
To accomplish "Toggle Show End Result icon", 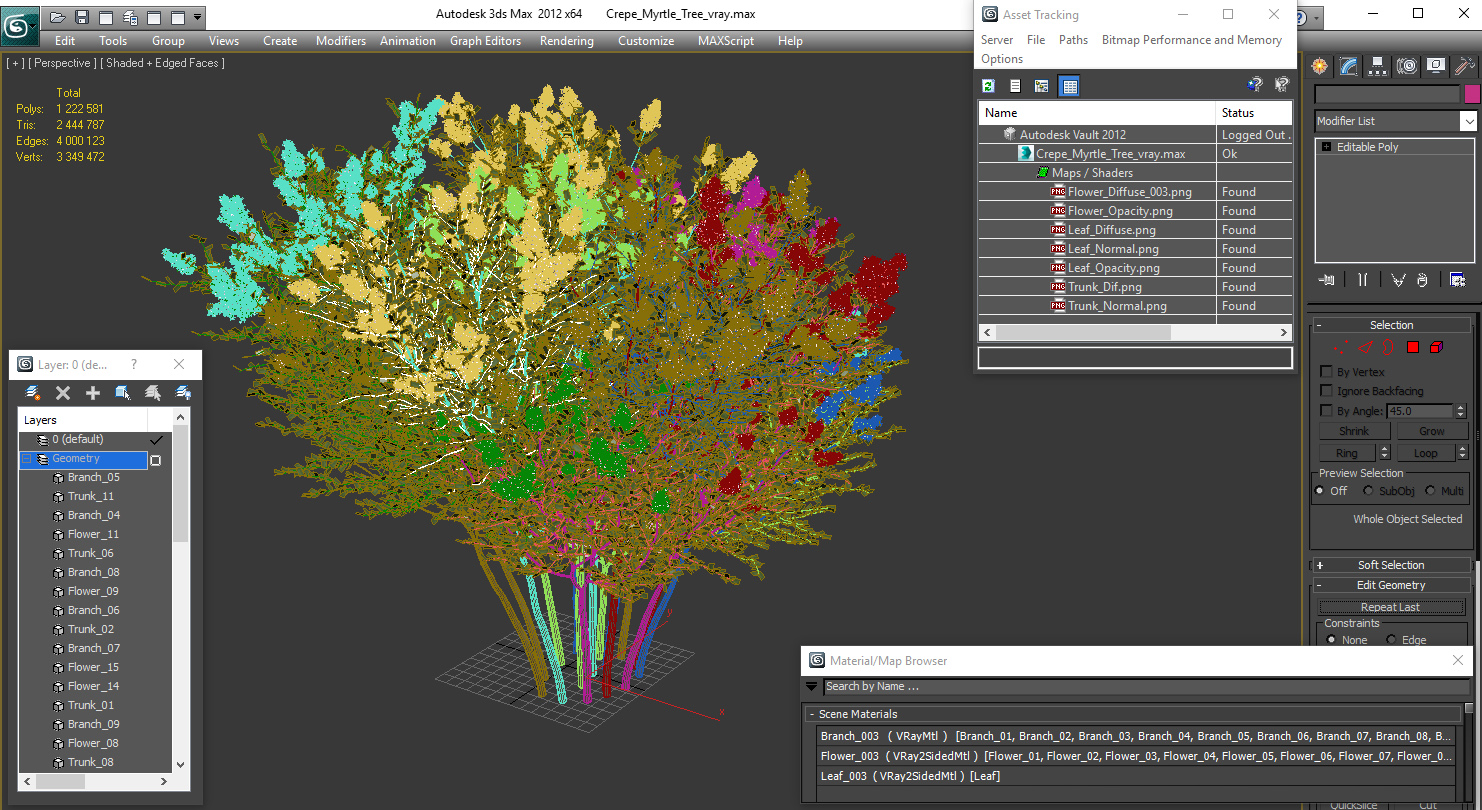I will (x=1362, y=280).
